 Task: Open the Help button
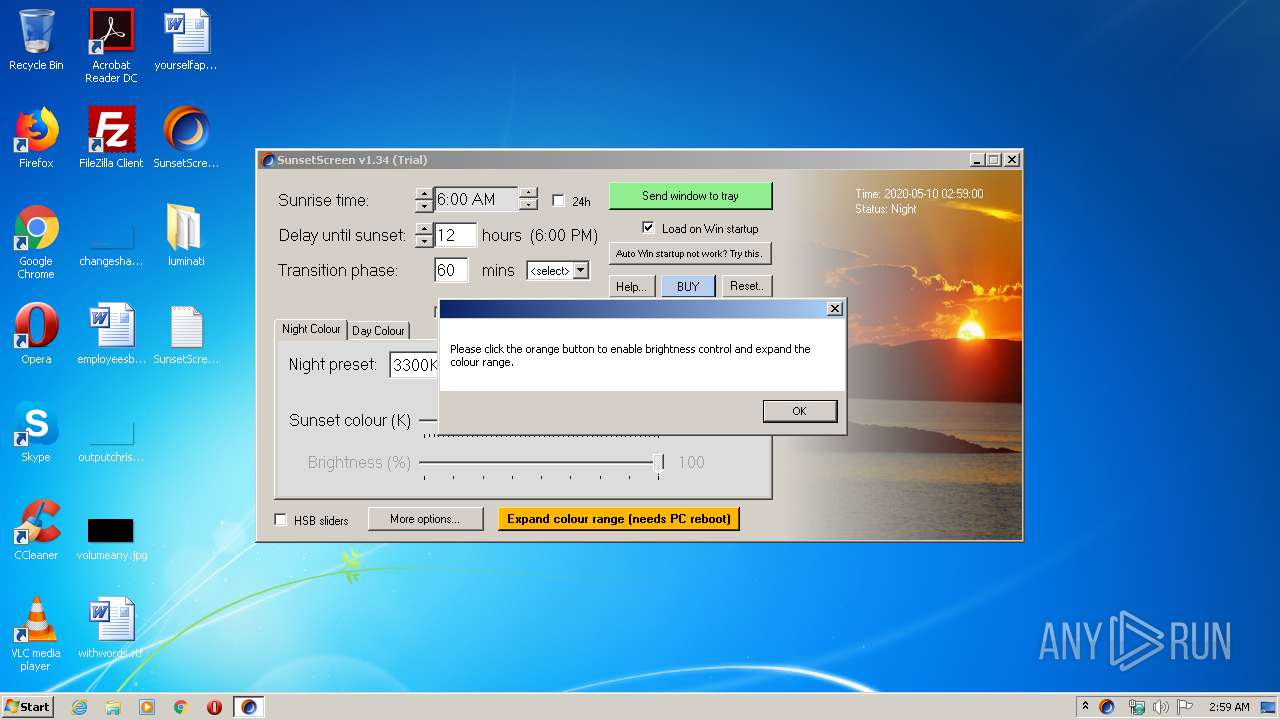click(631, 286)
